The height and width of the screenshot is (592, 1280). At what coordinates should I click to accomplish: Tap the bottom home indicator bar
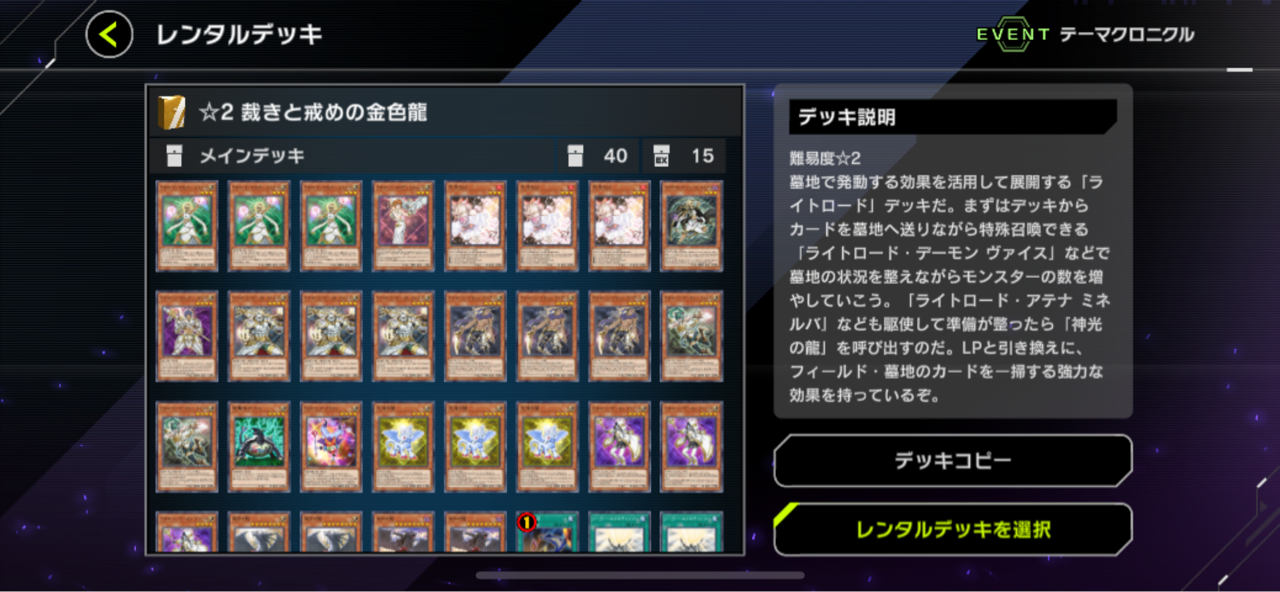[x=640, y=575]
